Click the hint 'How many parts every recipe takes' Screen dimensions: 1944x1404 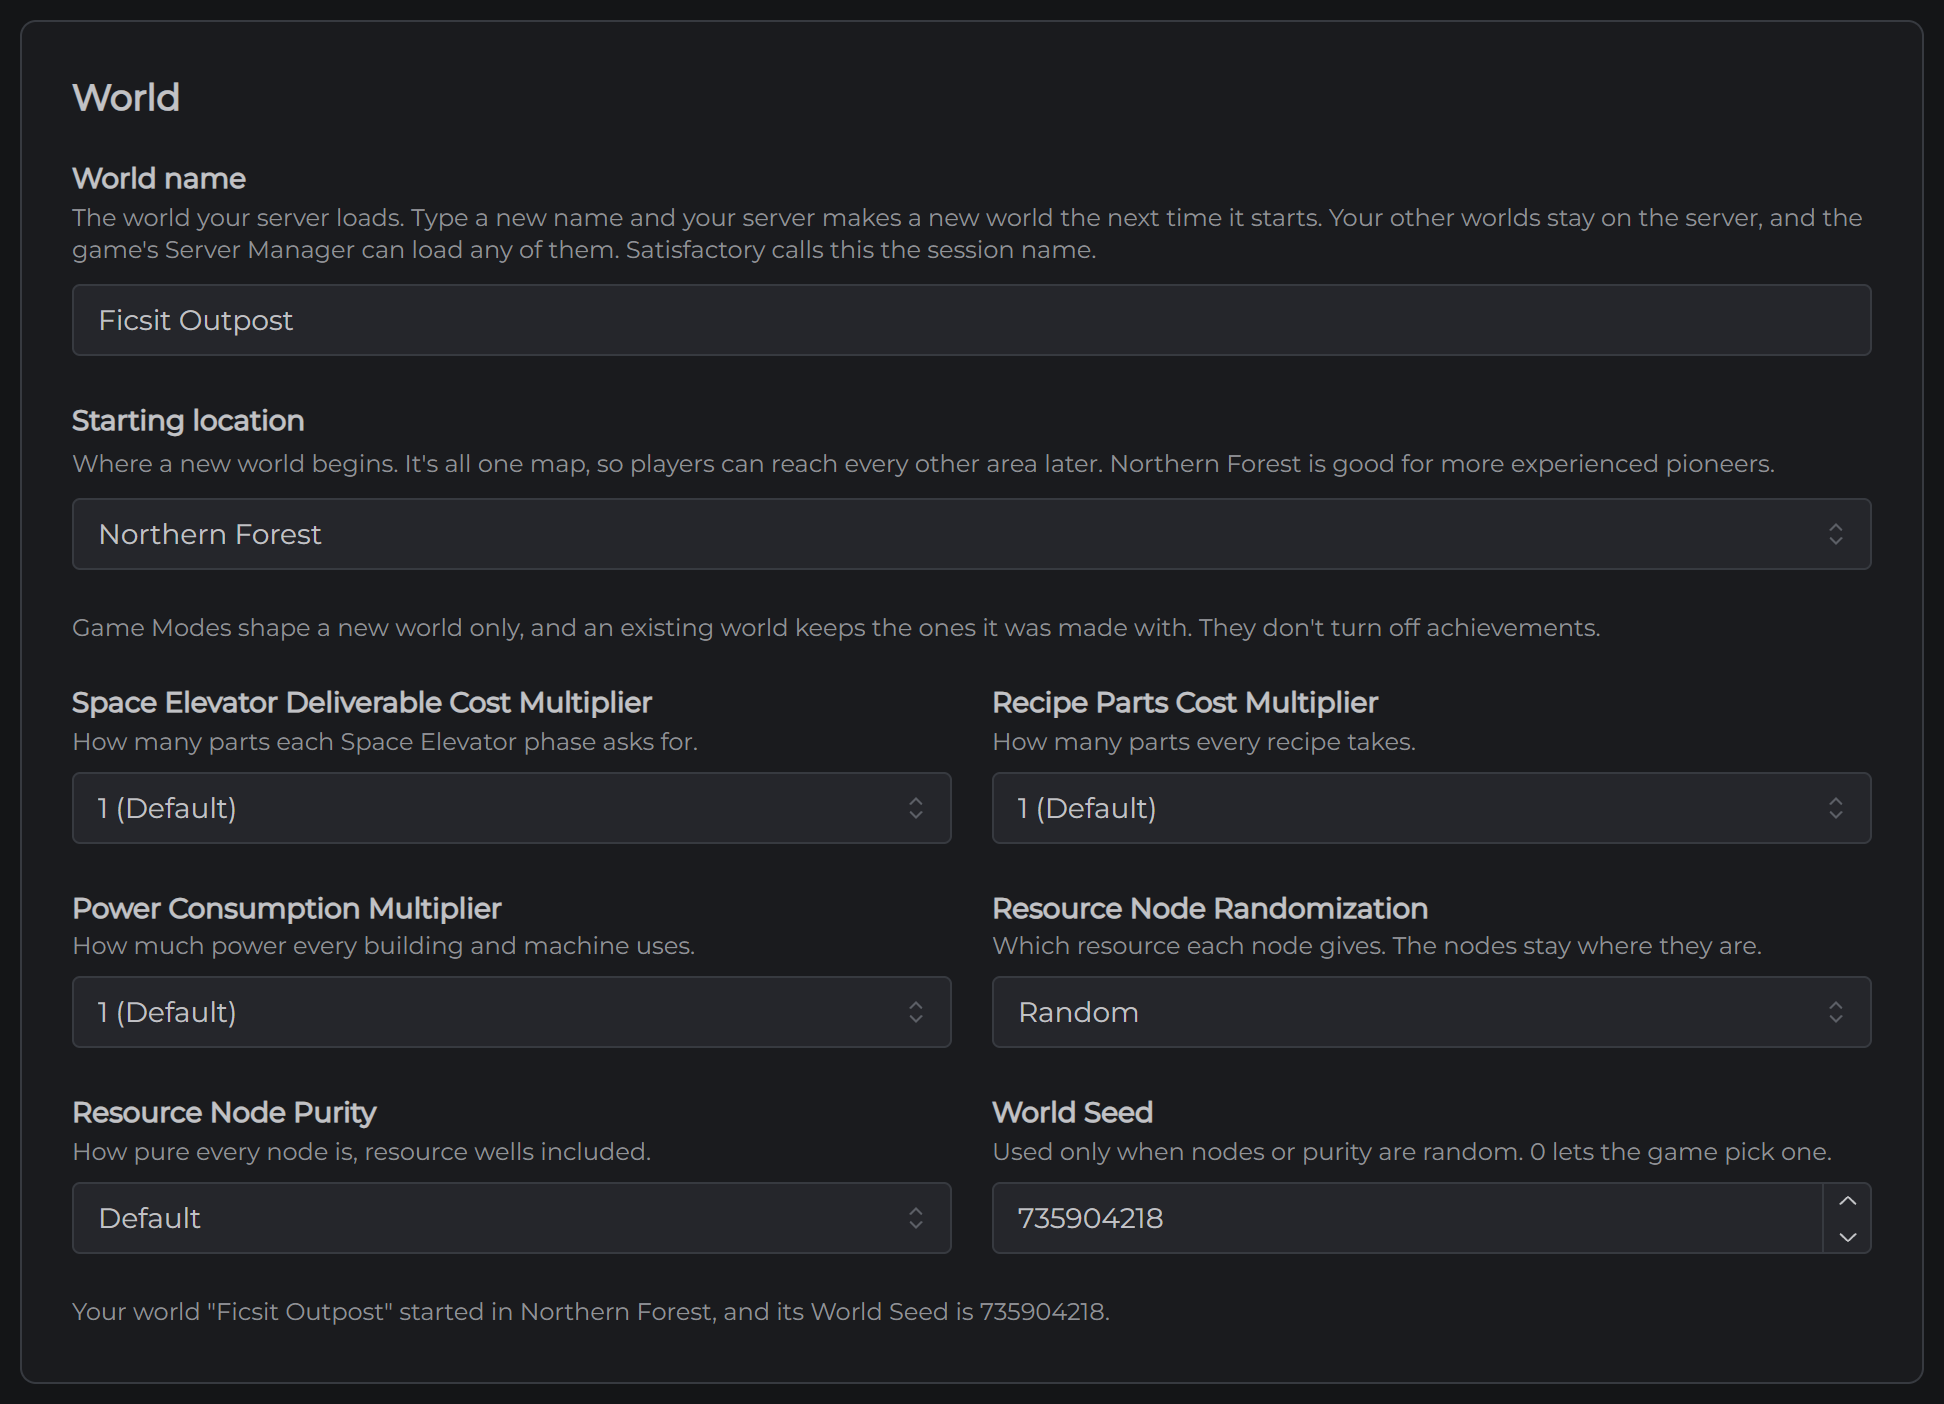pos(1204,741)
